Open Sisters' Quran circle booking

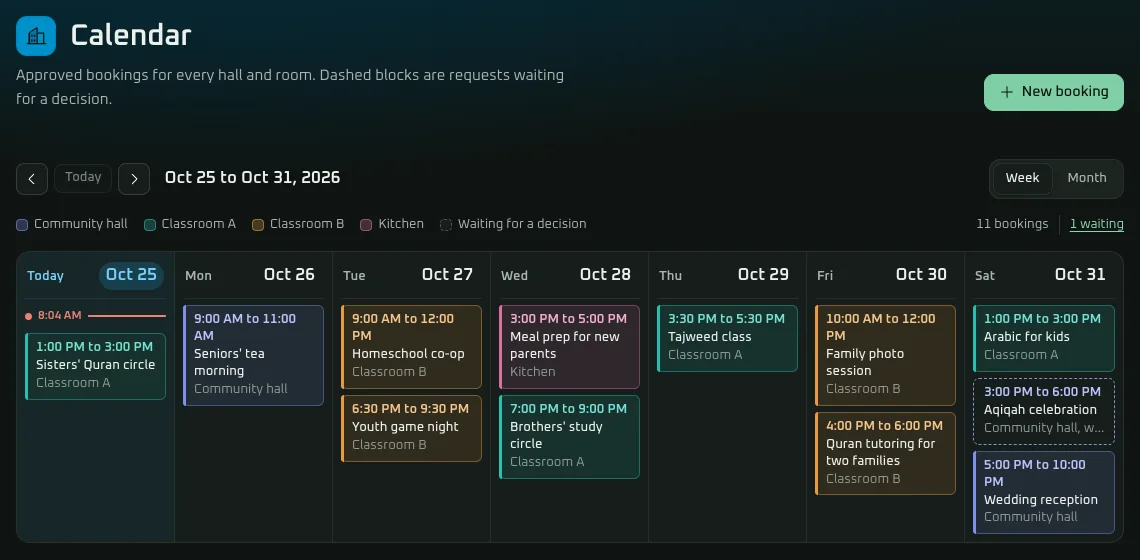pos(95,367)
